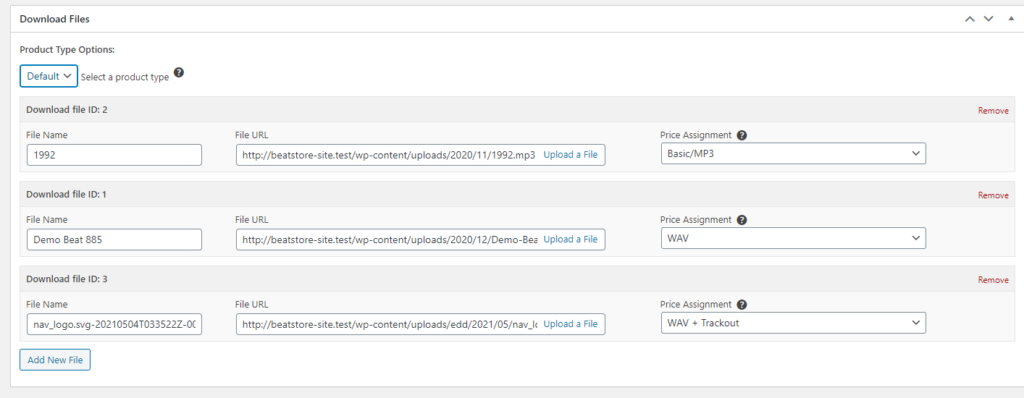Click the File Name field containing Demo Beat 885
The image size is (1024, 398).
[114, 239]
